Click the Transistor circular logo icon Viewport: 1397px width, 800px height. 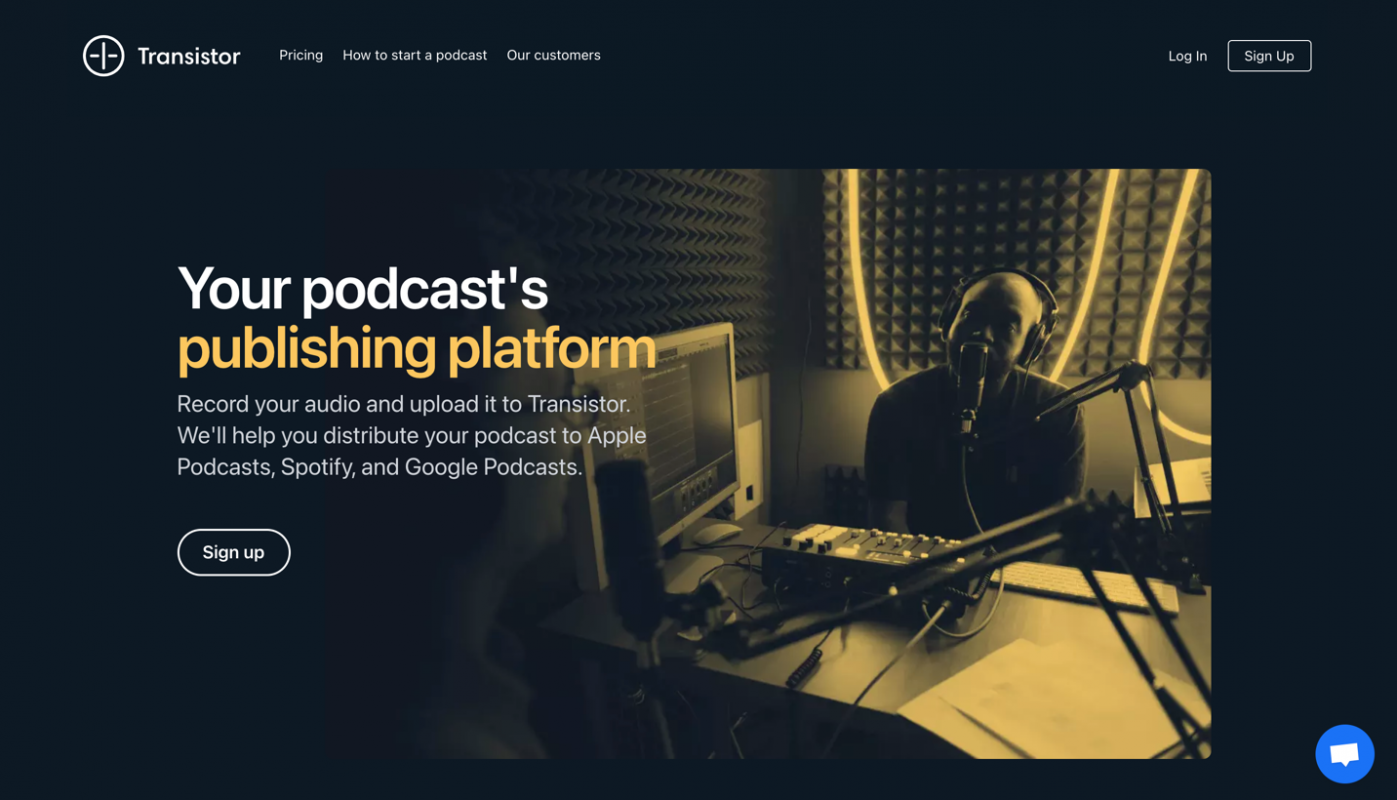(x=103, y=56)
